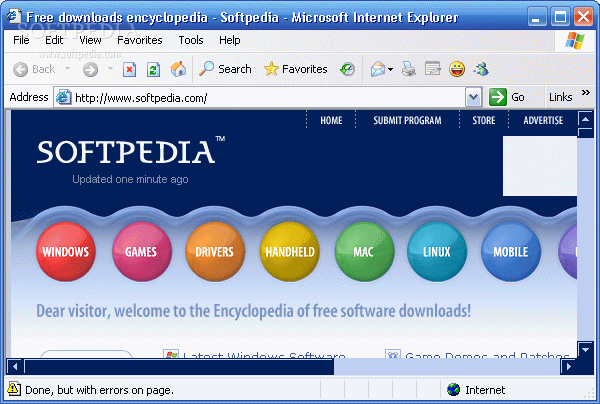600x404 pixels.
Task: Click the Edit page toolbar icon
Action: click(x=433, y=69)
